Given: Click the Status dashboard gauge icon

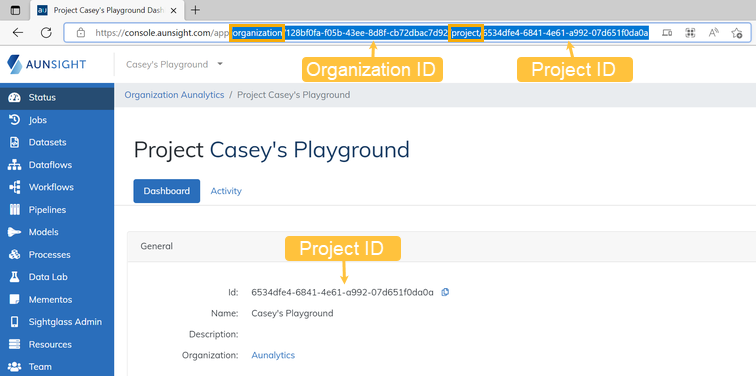Looking at the screenshot, I should (14, 97).
